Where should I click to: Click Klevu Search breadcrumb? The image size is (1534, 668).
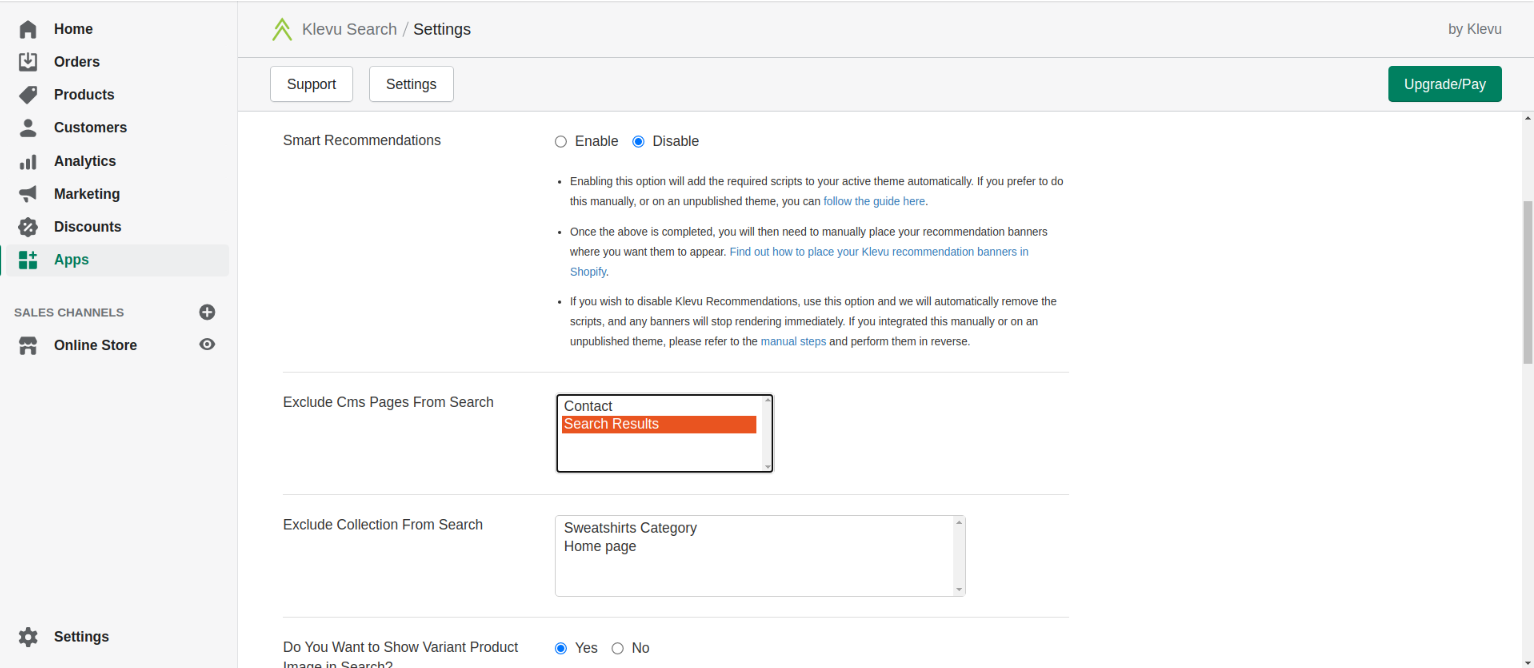point(349,29)
